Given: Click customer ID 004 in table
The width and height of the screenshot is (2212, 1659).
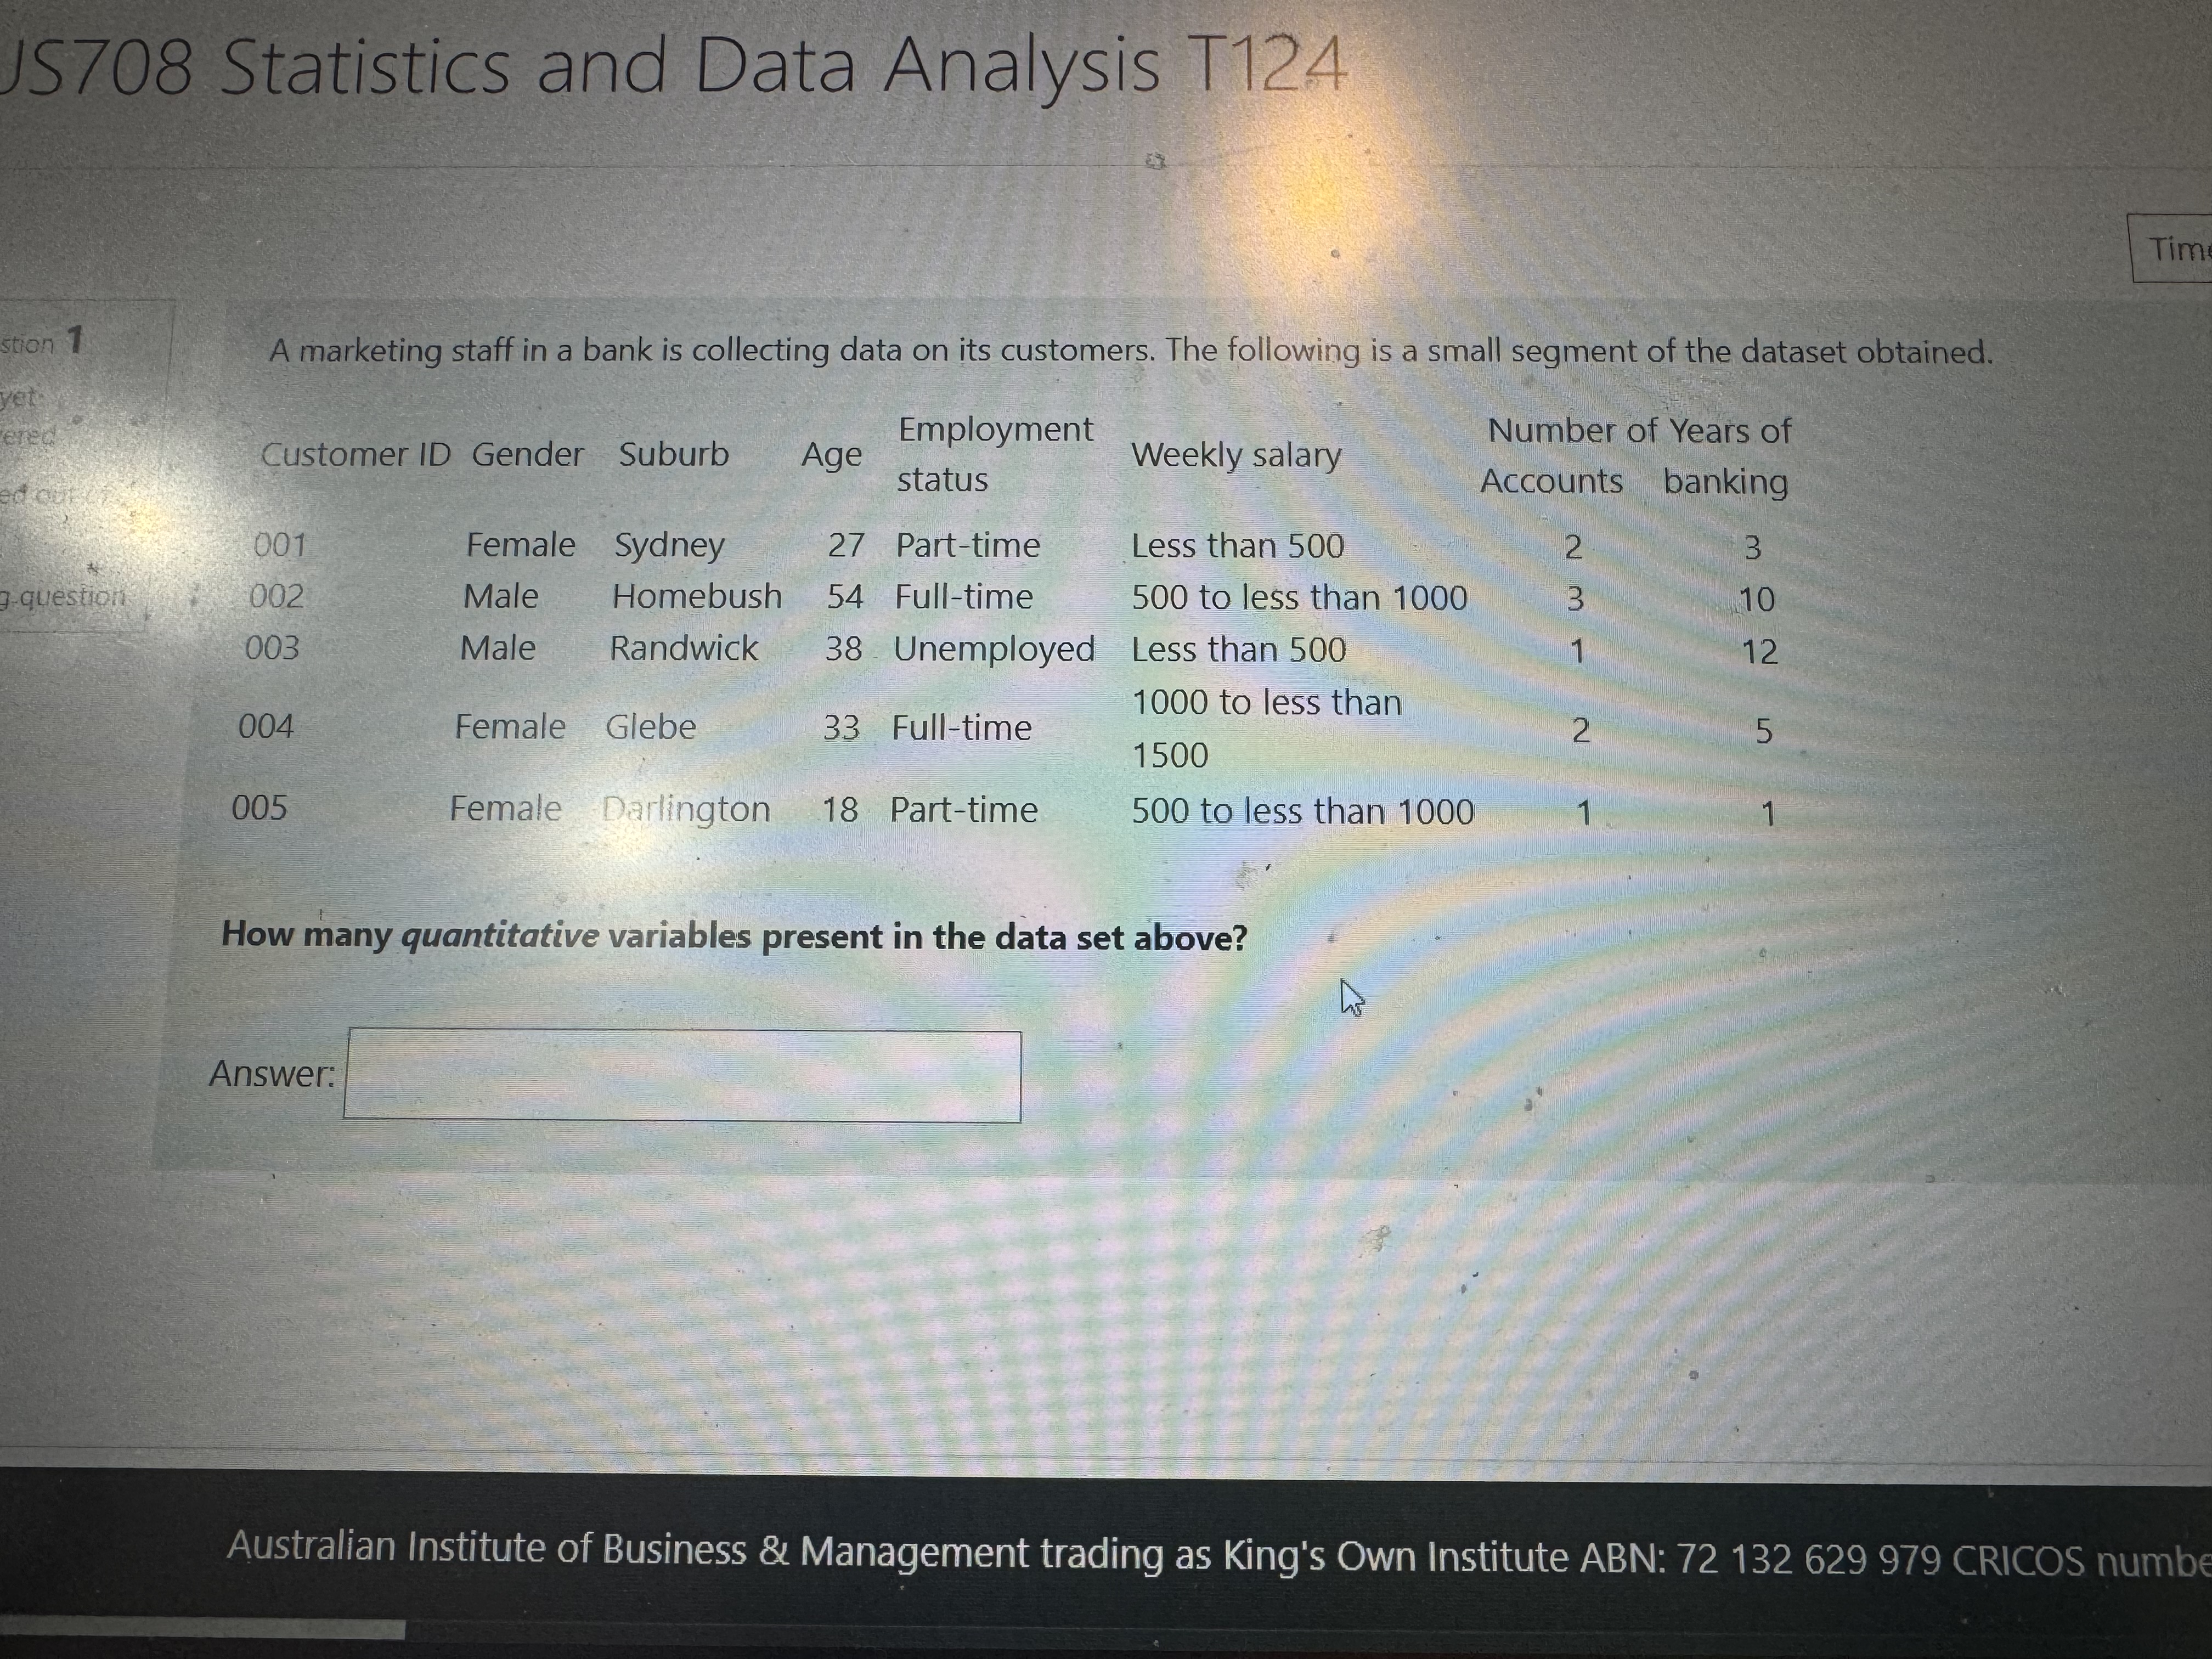Looking at the screenshot, I should 266,726.
